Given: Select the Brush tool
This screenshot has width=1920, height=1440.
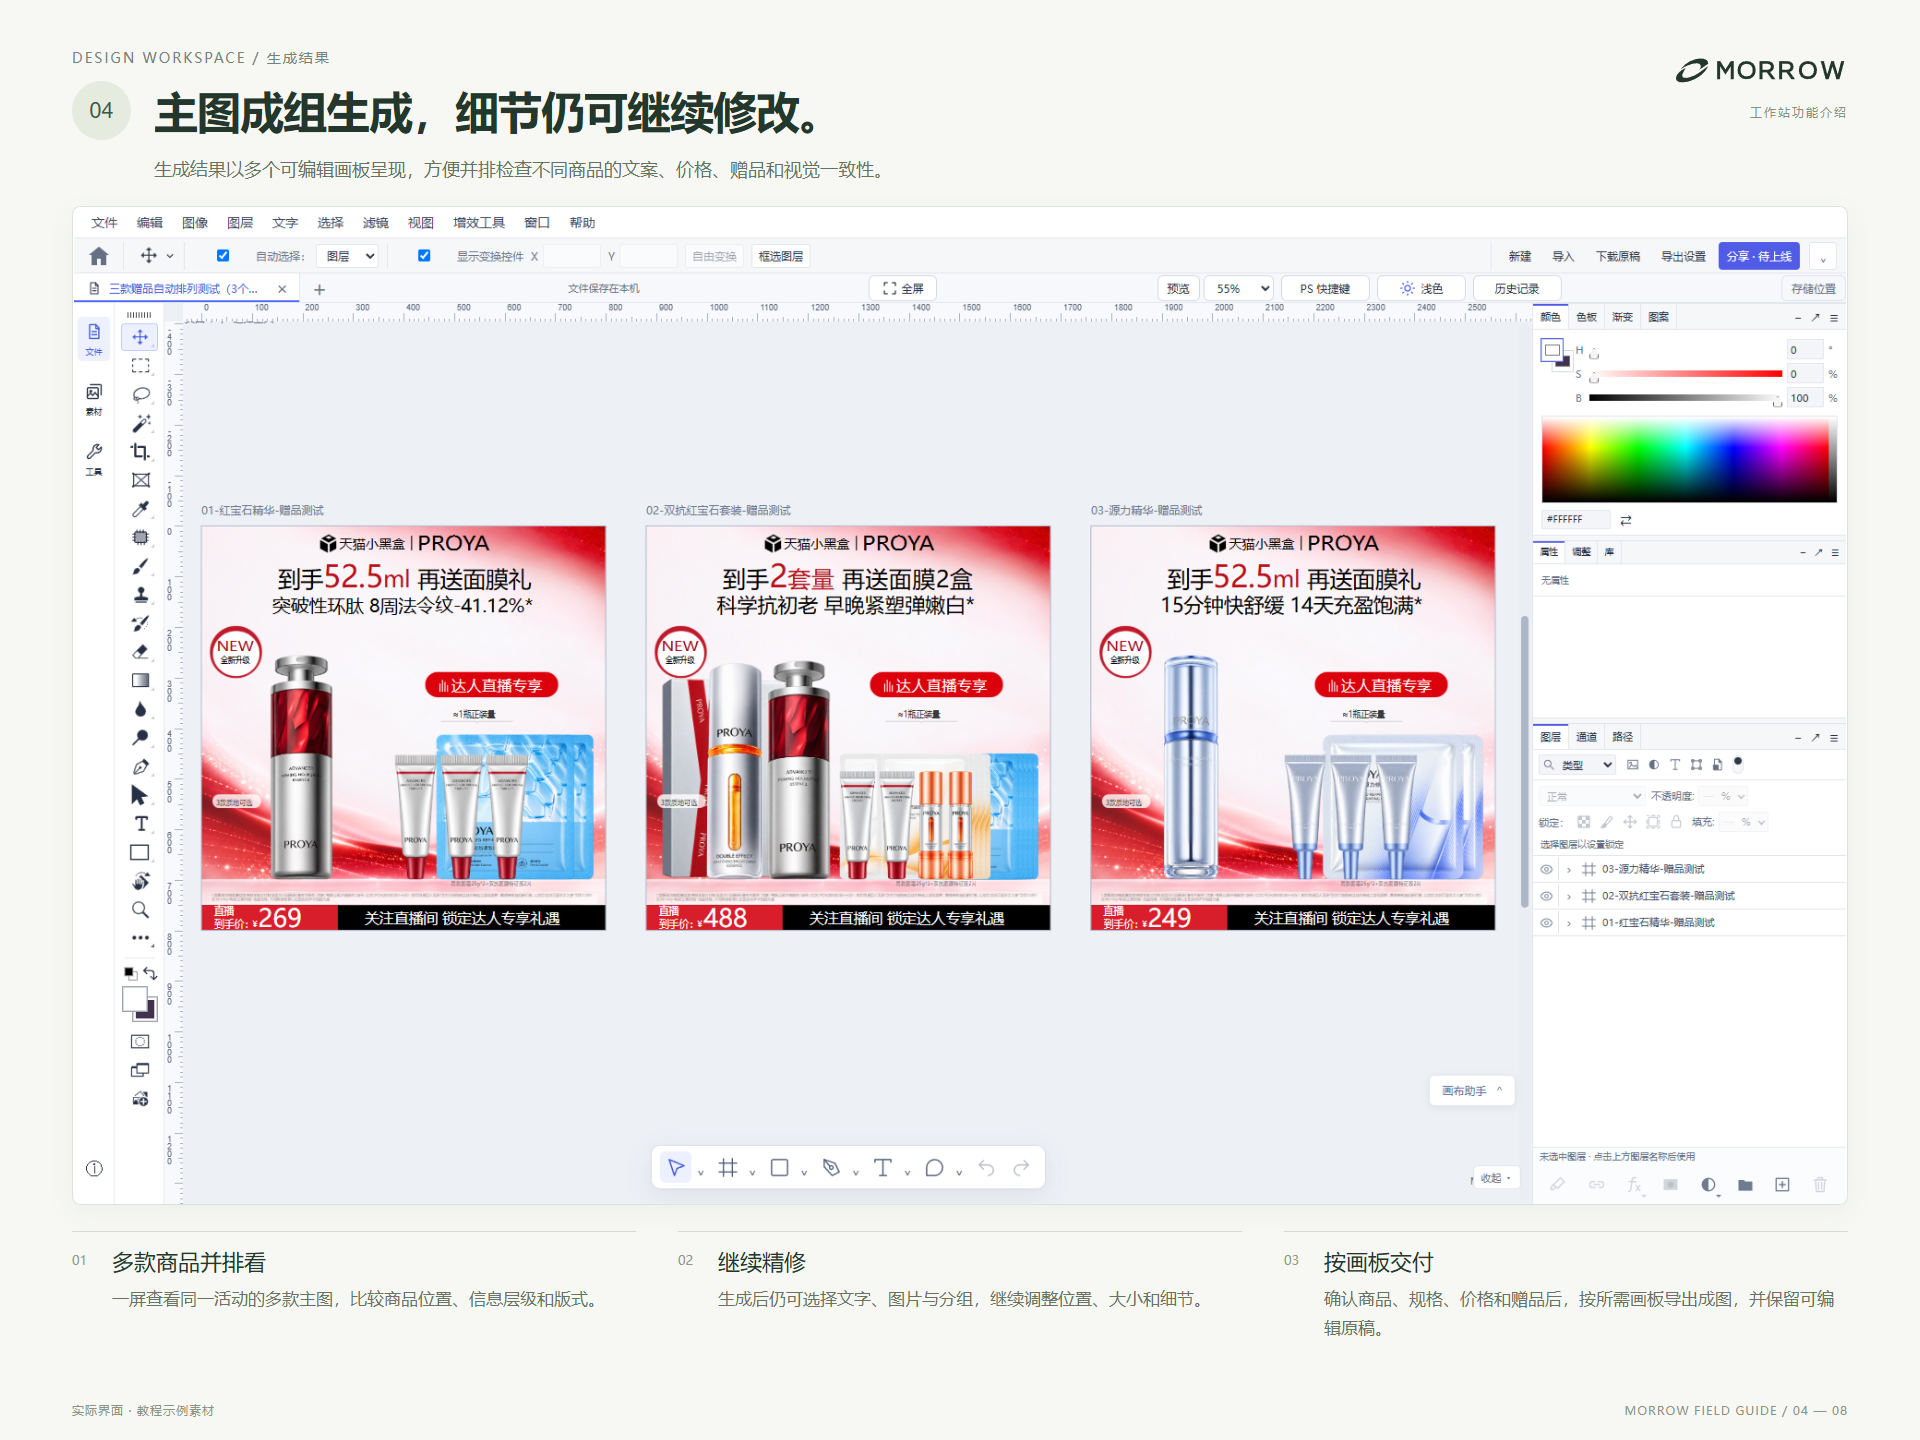Looking at the screenshot, I should click(140, 566).
